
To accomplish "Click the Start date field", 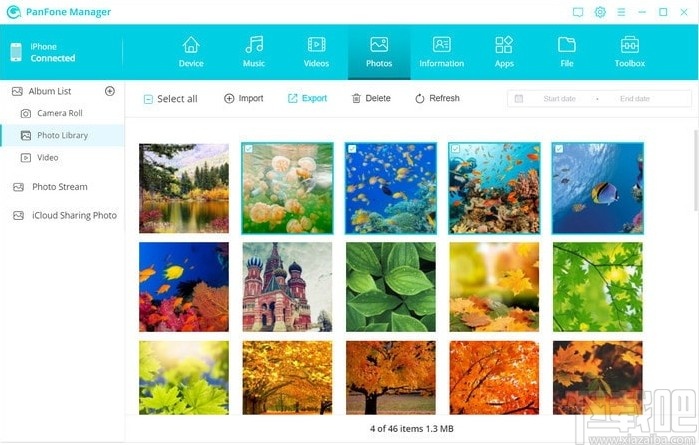I will (559, 99).
